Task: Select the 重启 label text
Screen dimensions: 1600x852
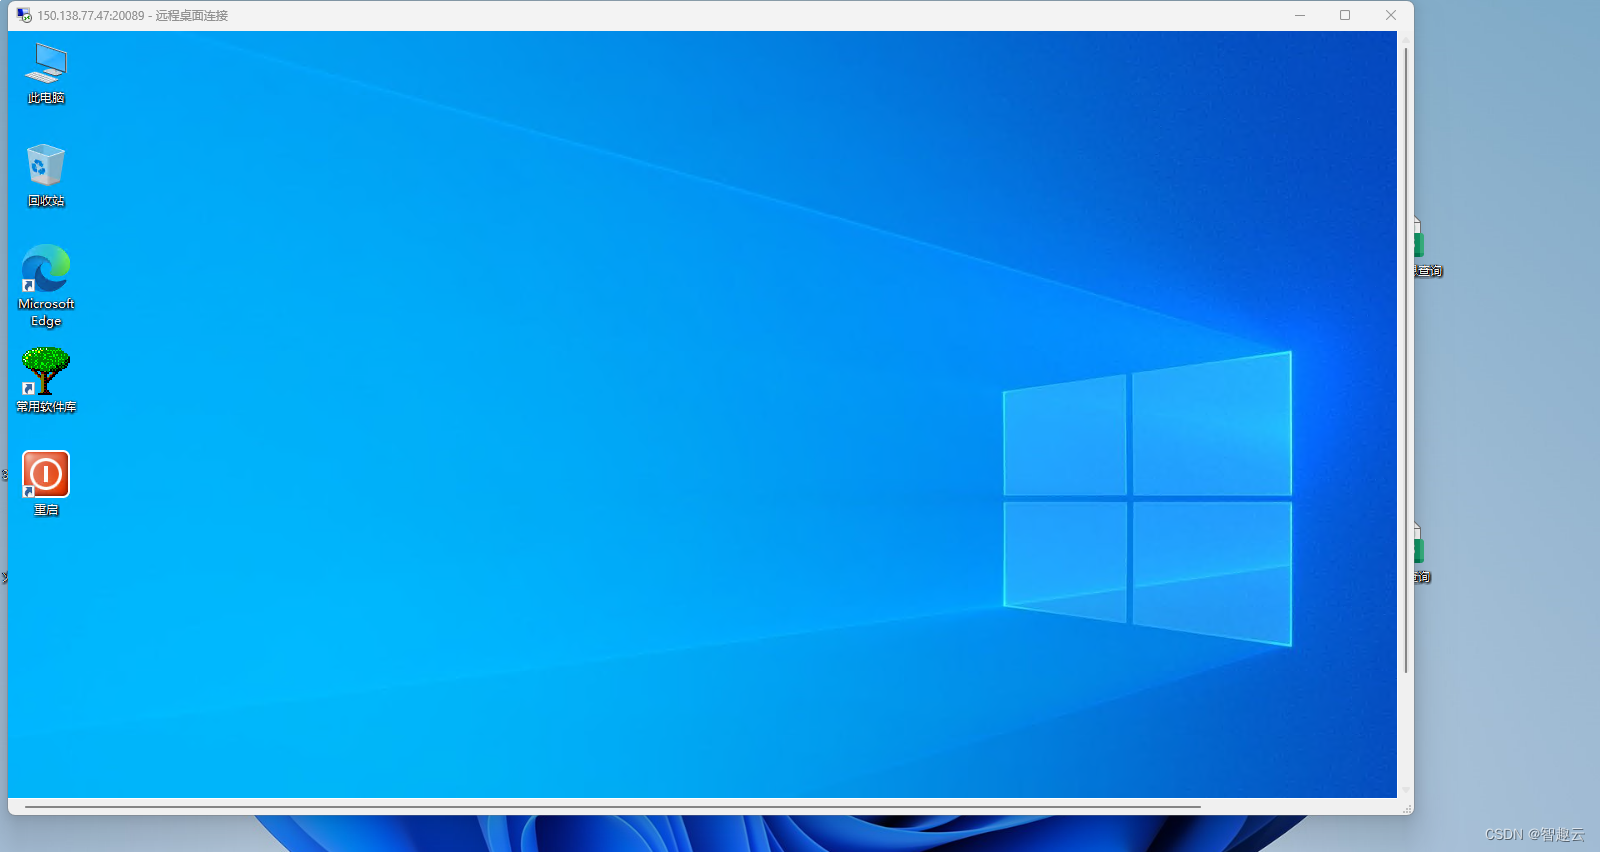Action: pyautogui.click(x=46, y=510)
